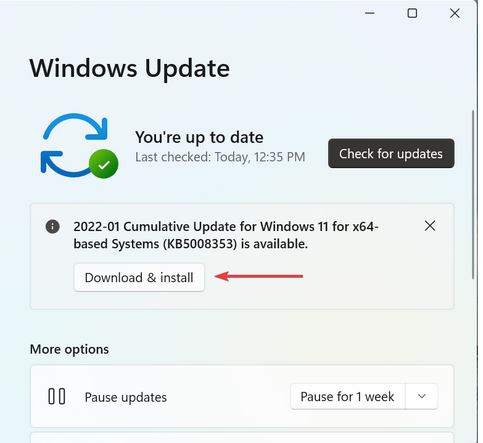
Task: Click the blue sync arrows icon
Action: [x=75, y=145]
